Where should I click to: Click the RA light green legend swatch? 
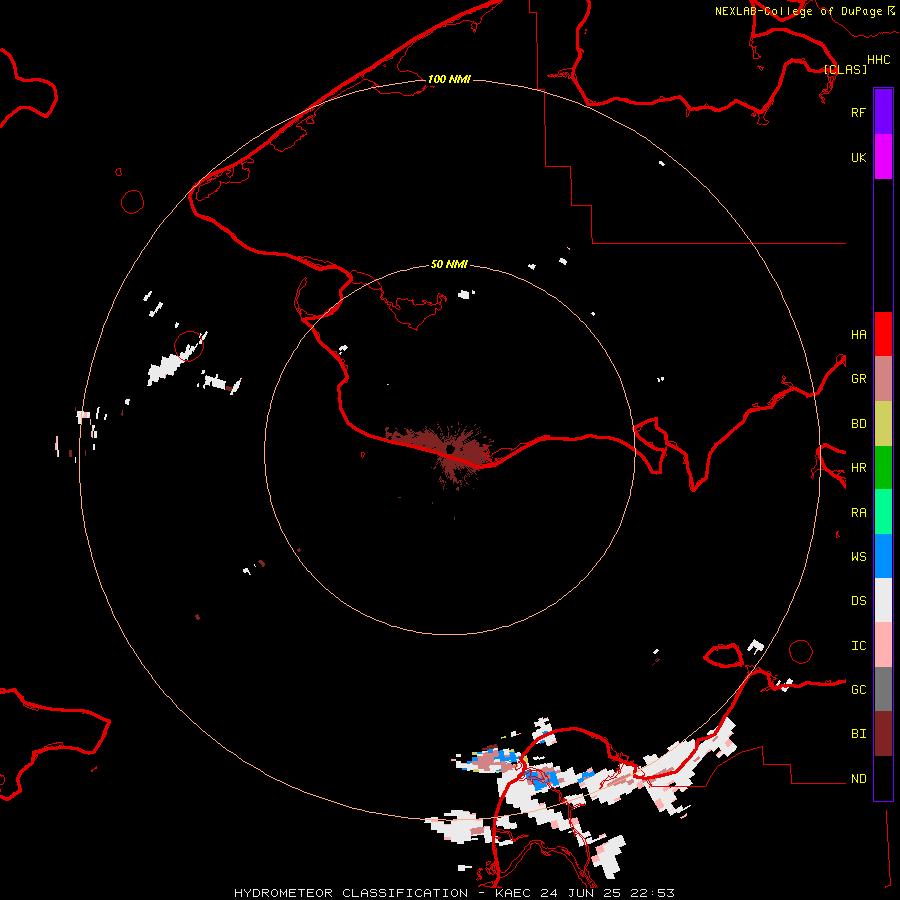(x=883, y=512)
